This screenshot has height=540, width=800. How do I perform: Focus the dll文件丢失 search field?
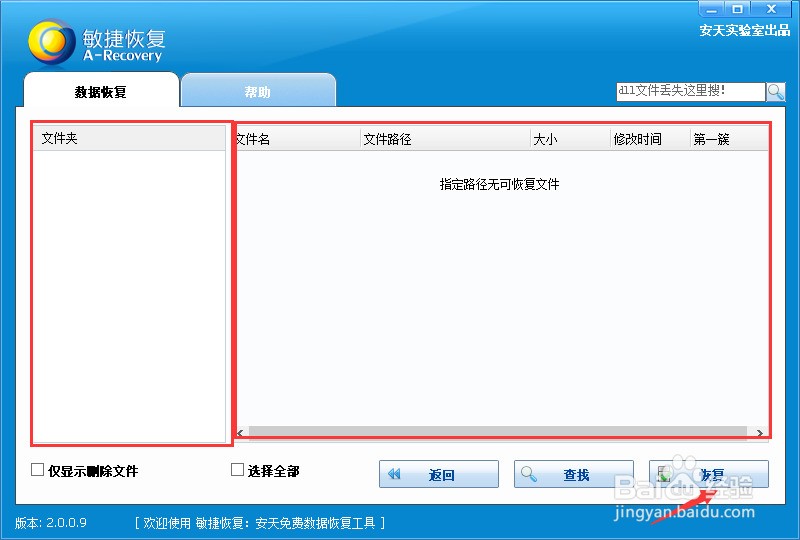[x=689, y=92]
